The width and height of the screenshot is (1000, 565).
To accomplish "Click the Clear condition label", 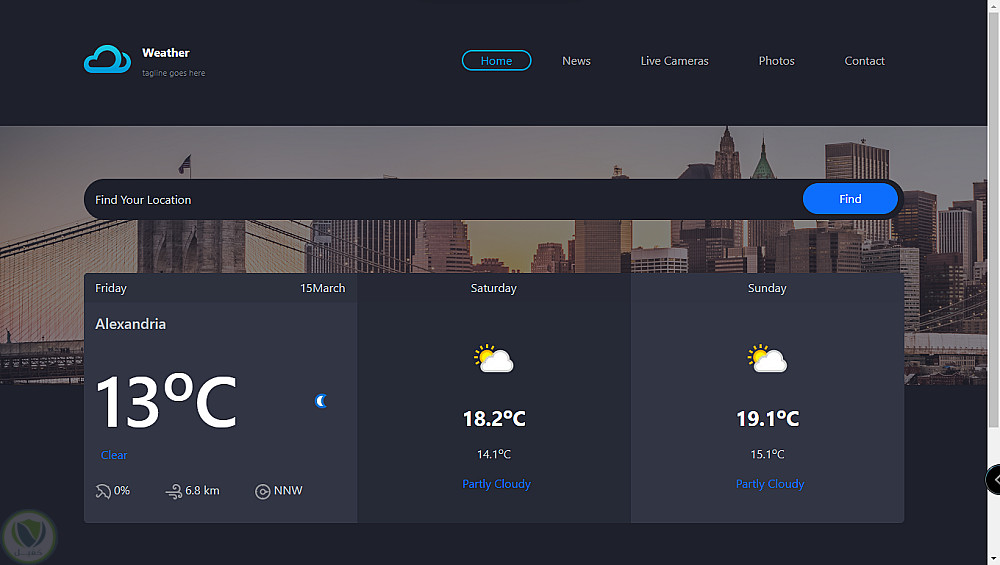I will pos(114,455).
